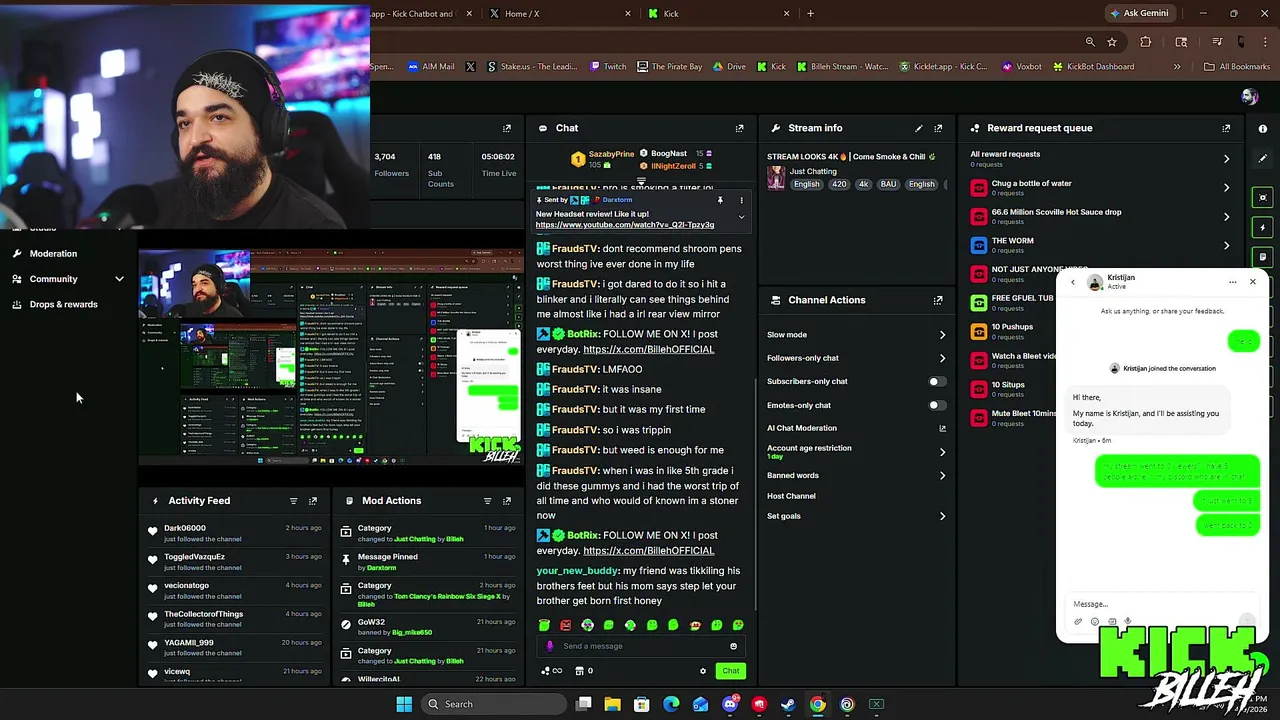Screen dimensions: 1280x720
Task: Switch to the Home / X browser tab
Action: click(x=560, y=14)
